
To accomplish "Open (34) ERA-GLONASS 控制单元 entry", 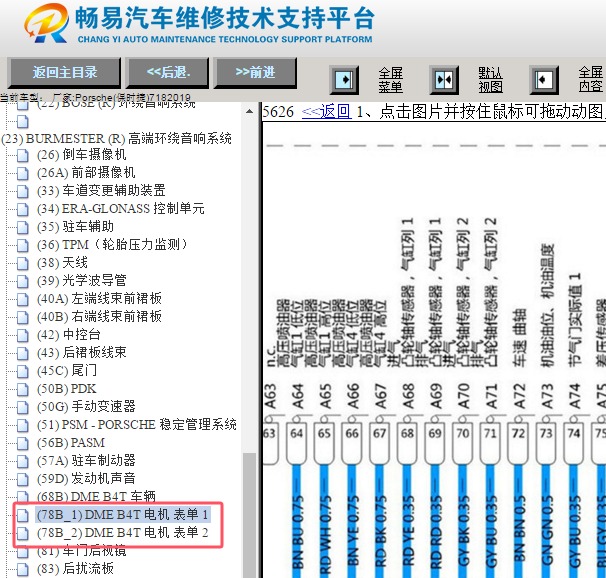I will tap(121, 209).
